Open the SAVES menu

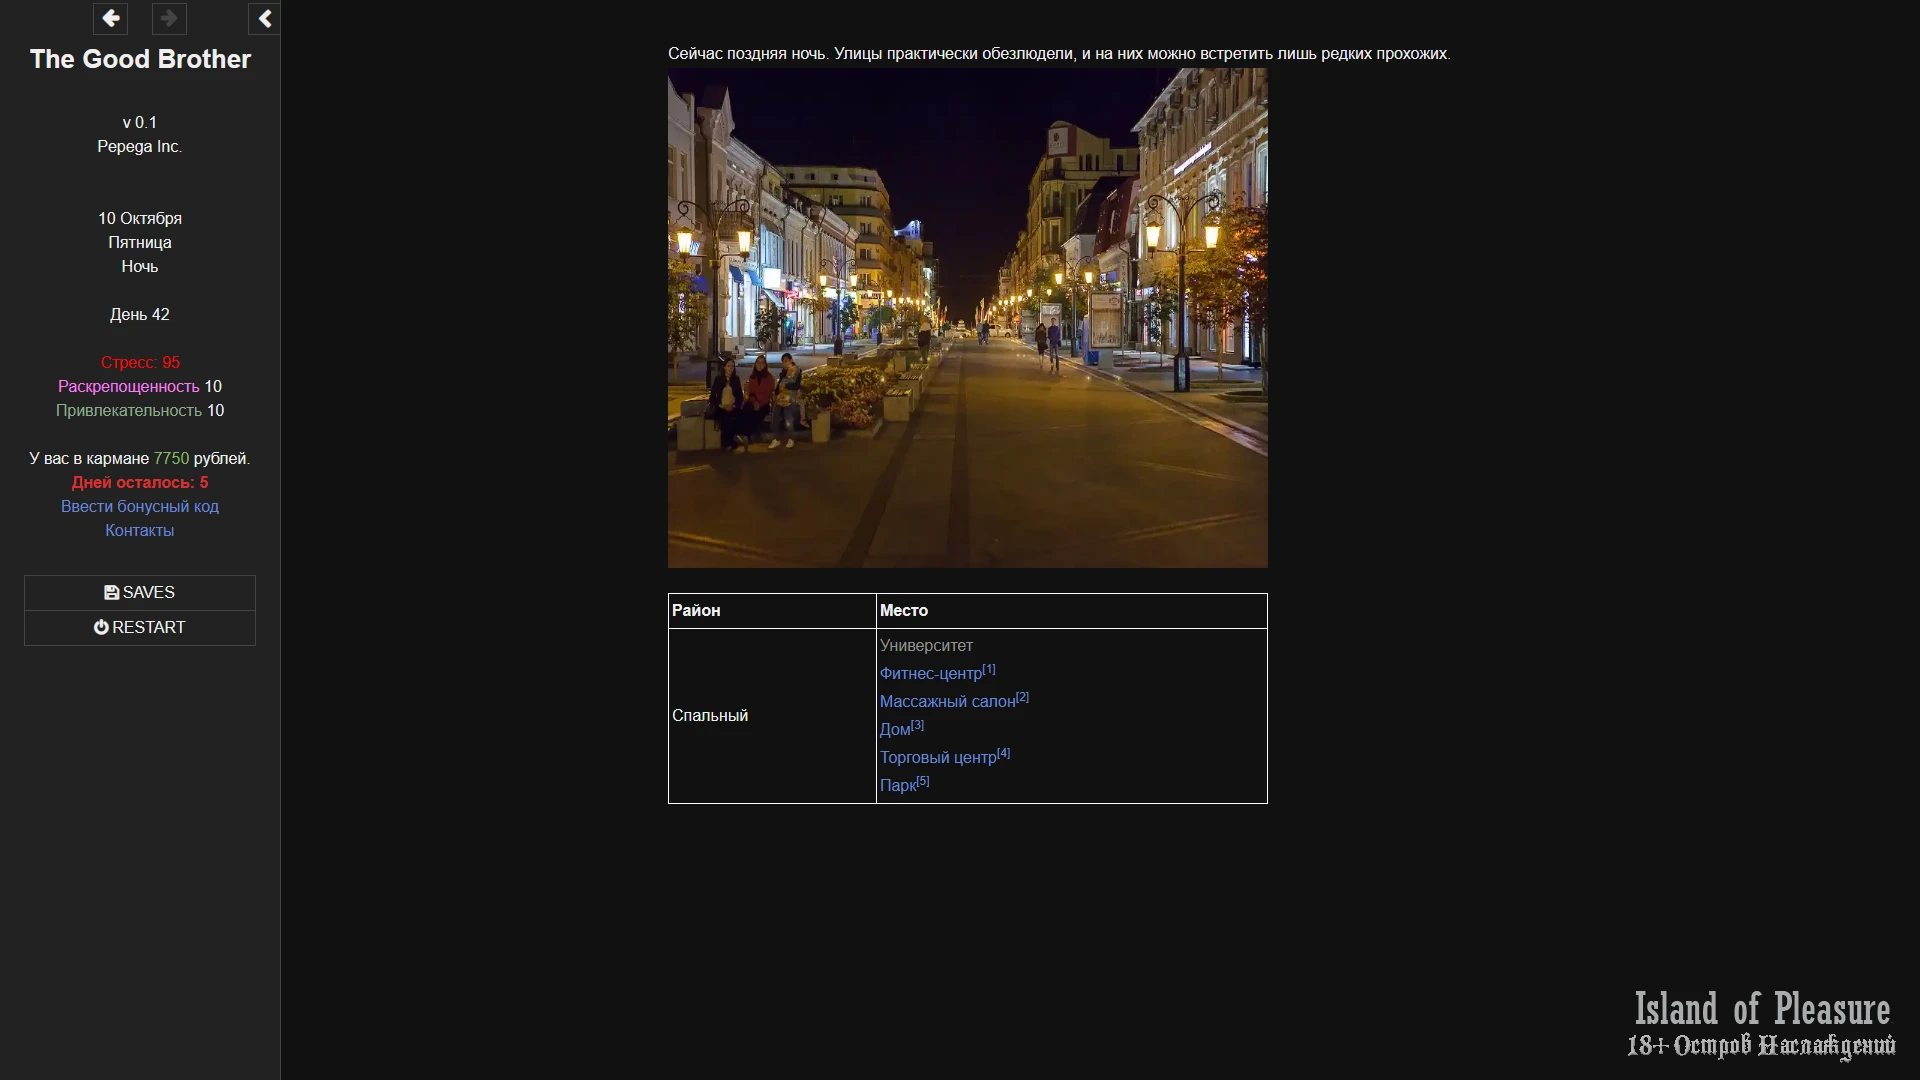(140, 593)
